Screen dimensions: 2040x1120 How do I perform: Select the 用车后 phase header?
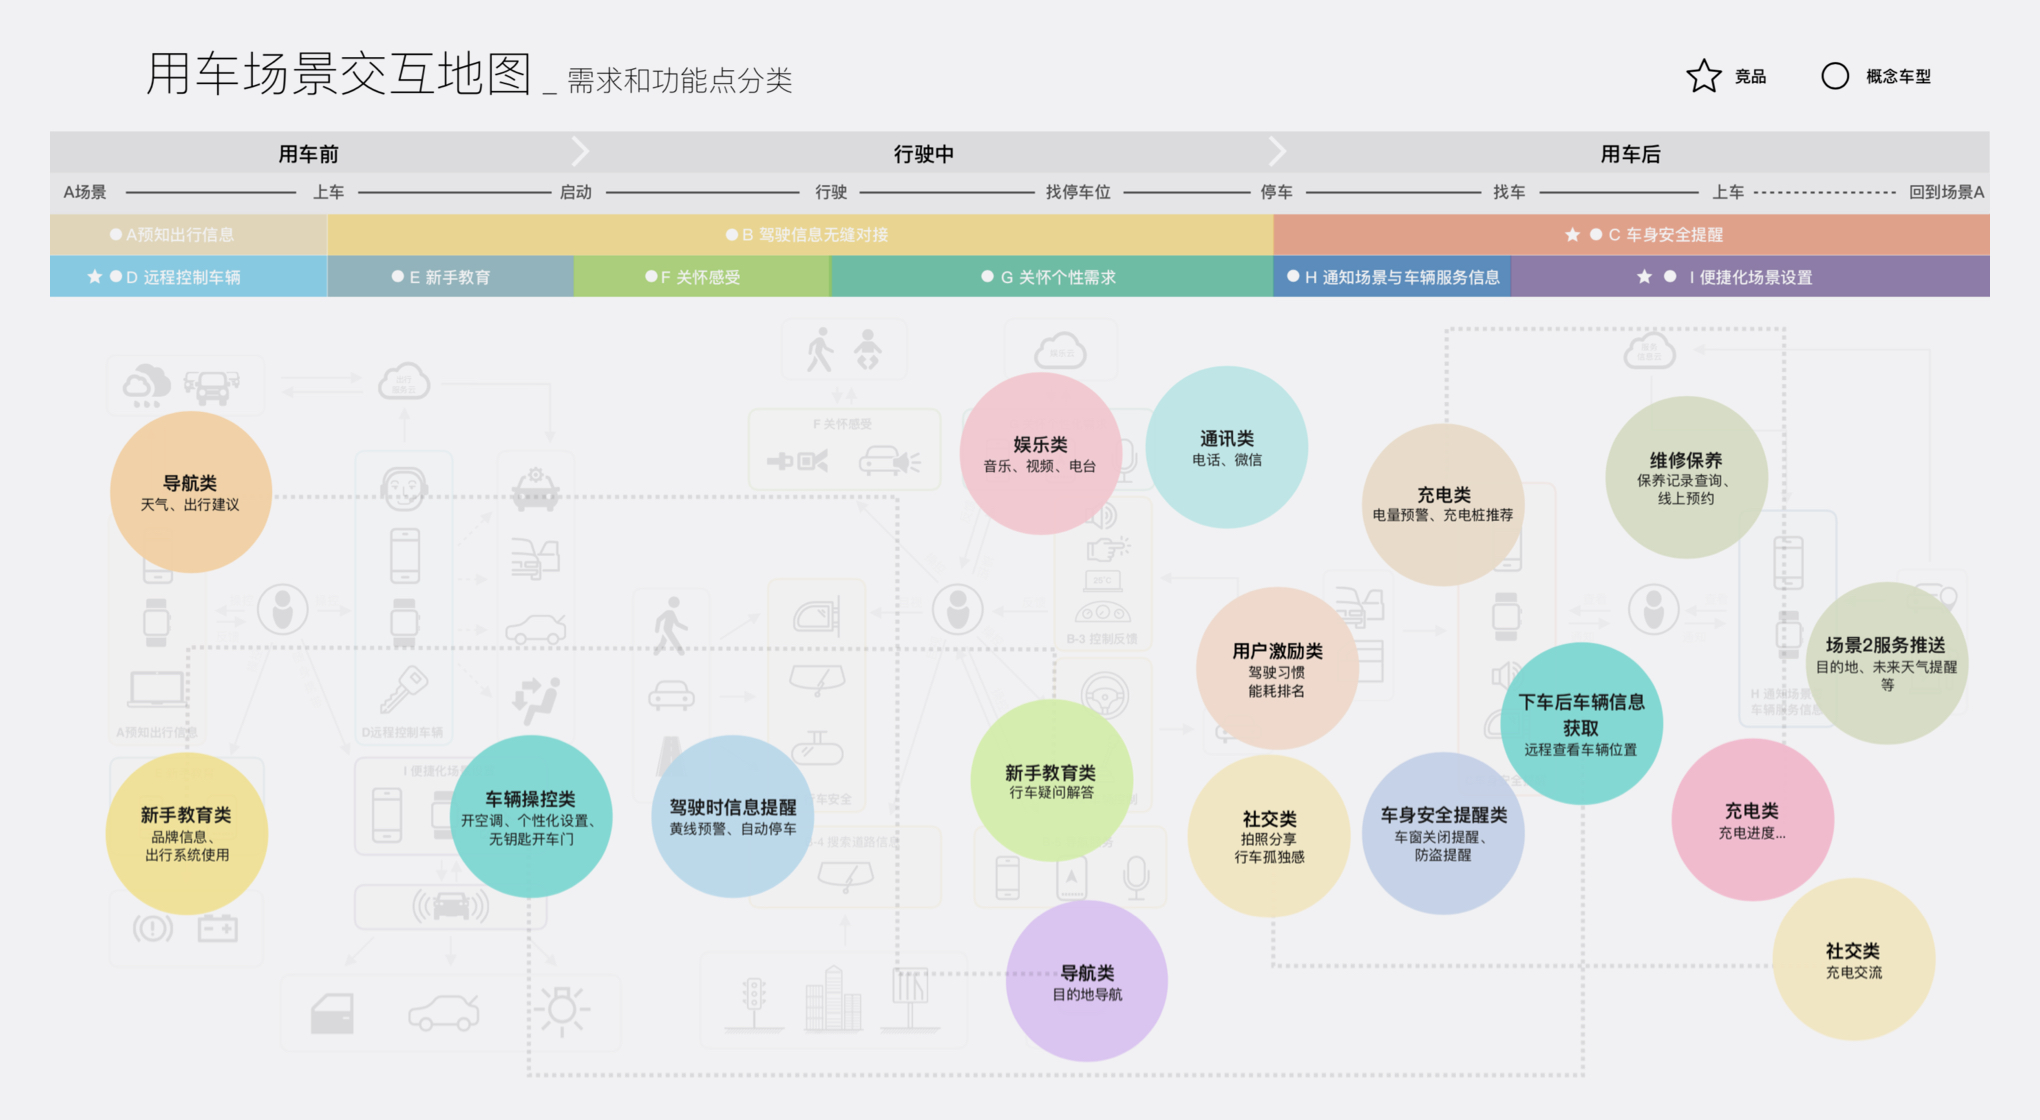click(x=1630, y=153)
